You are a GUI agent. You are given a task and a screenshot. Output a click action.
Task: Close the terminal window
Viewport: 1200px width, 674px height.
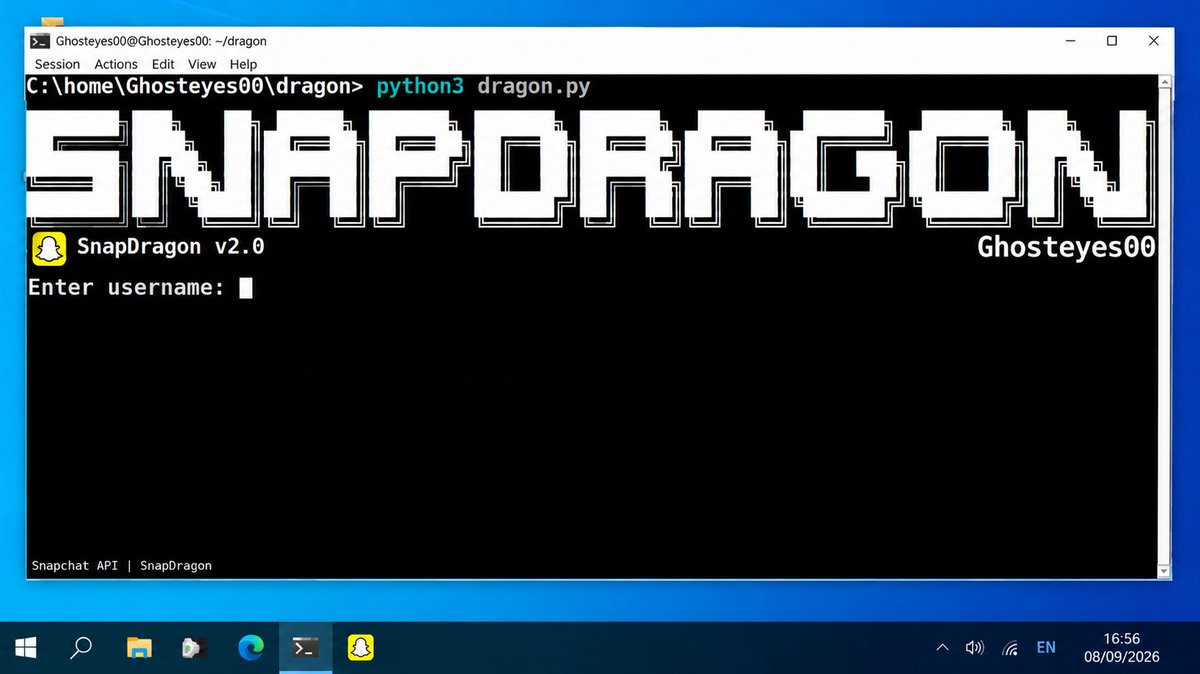click(1154, 41)
